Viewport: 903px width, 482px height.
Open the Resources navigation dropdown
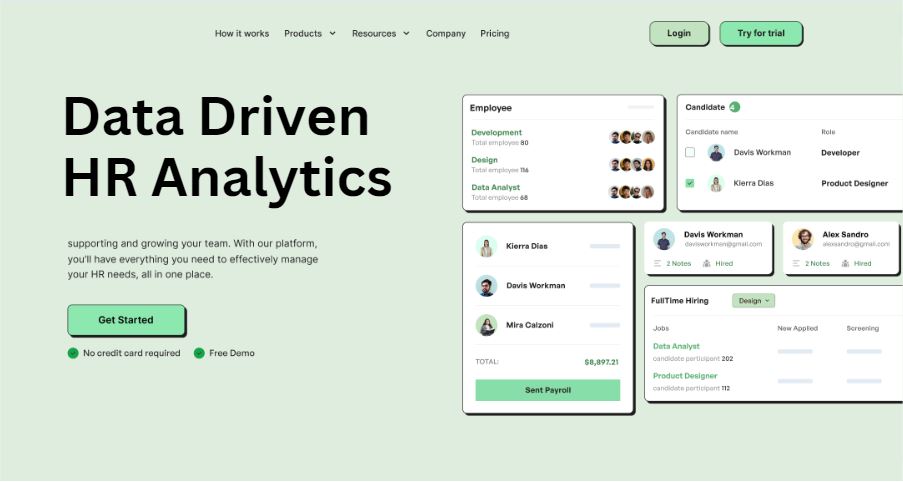(380, 33)
